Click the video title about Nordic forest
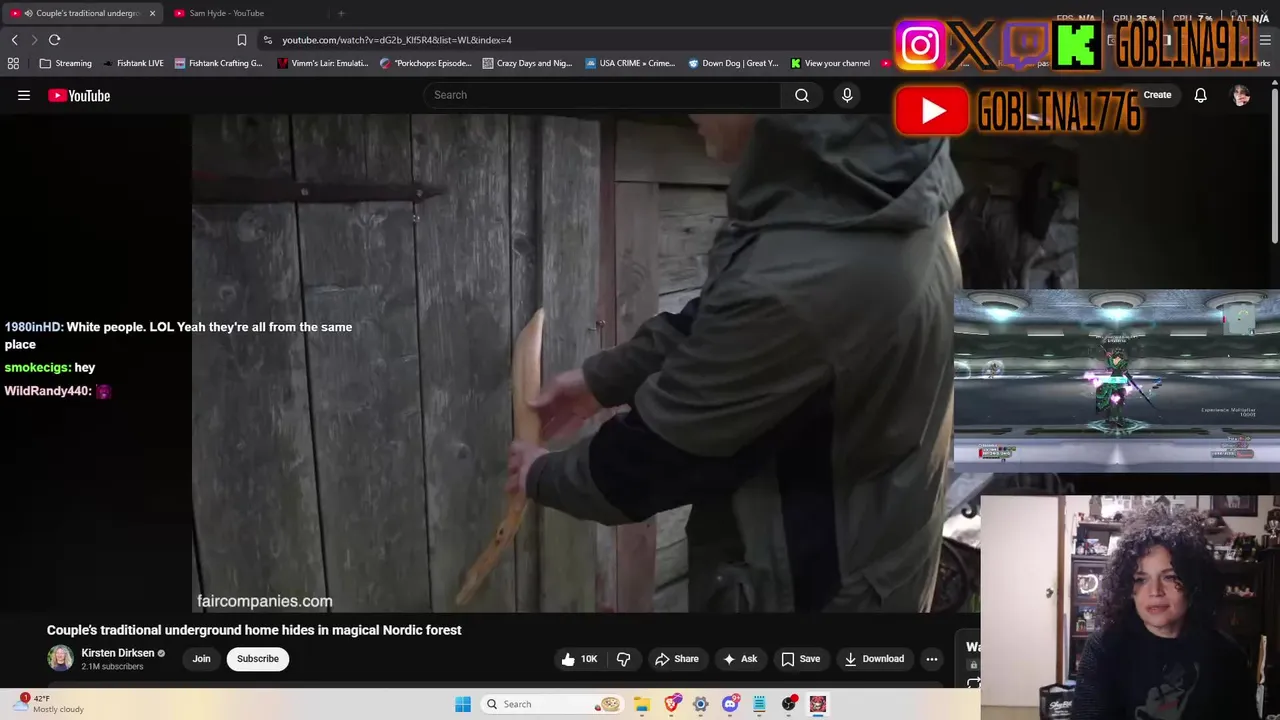The width and height of the screenshot is (1280, 720). coord(254,630)
